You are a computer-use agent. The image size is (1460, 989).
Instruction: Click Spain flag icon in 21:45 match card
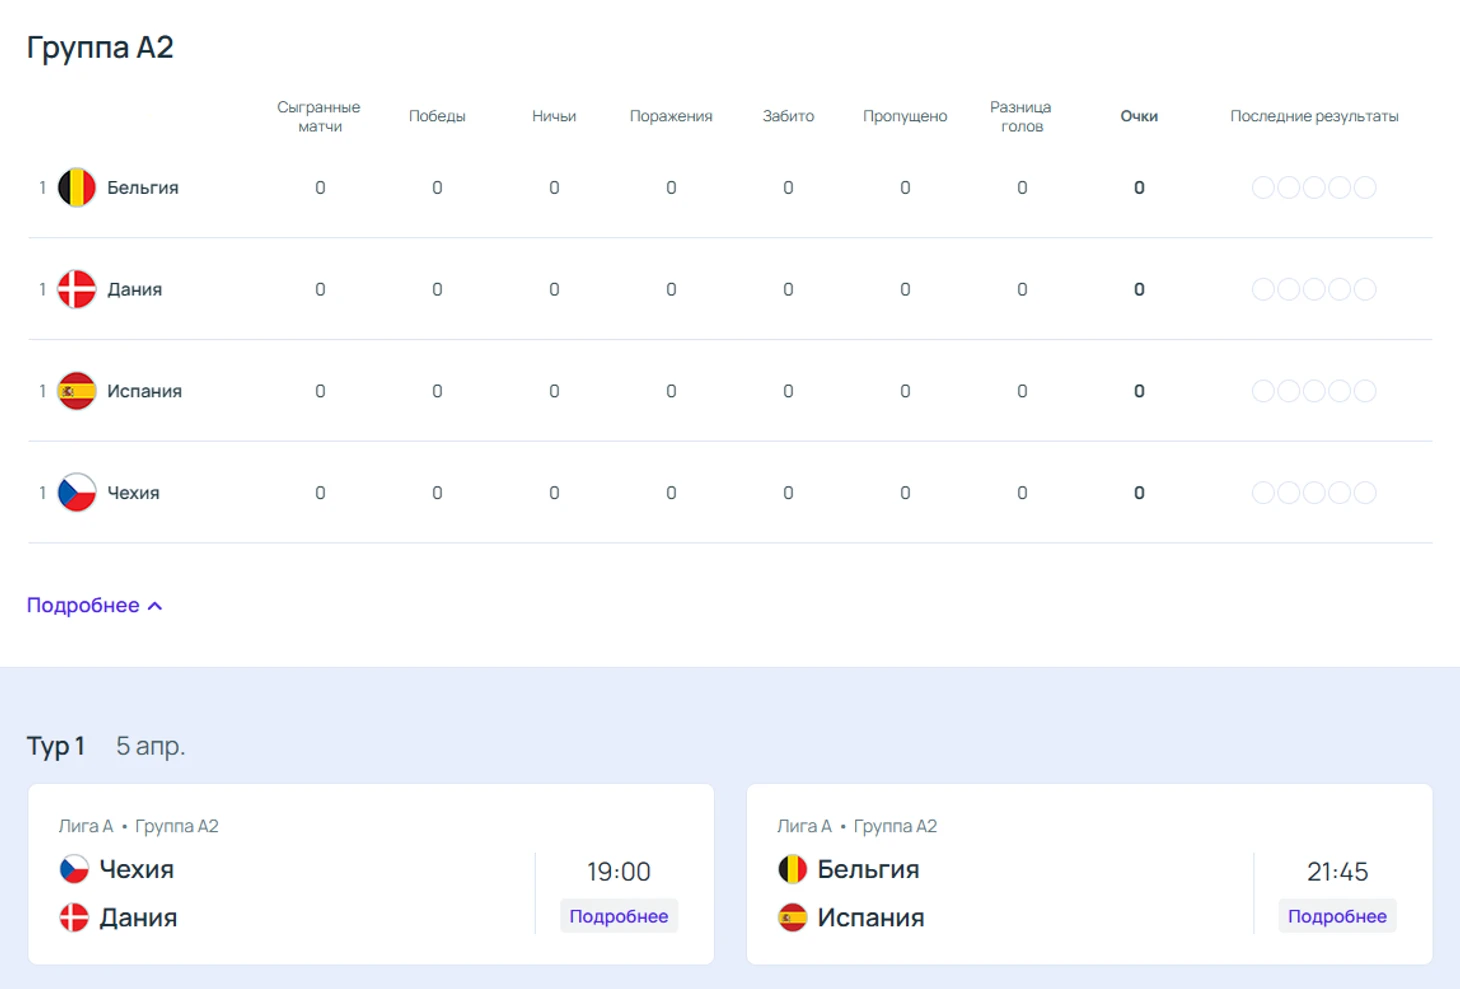tap(792, 917)
